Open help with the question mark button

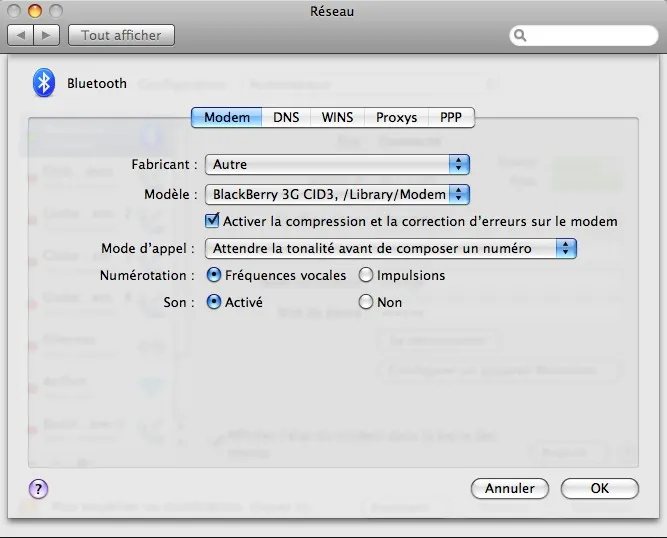click(x=38, y=489)
